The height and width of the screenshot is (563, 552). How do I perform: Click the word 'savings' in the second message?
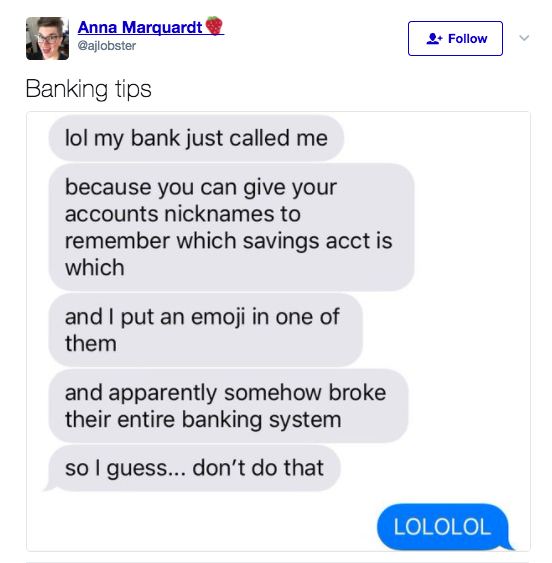point(281,242)
